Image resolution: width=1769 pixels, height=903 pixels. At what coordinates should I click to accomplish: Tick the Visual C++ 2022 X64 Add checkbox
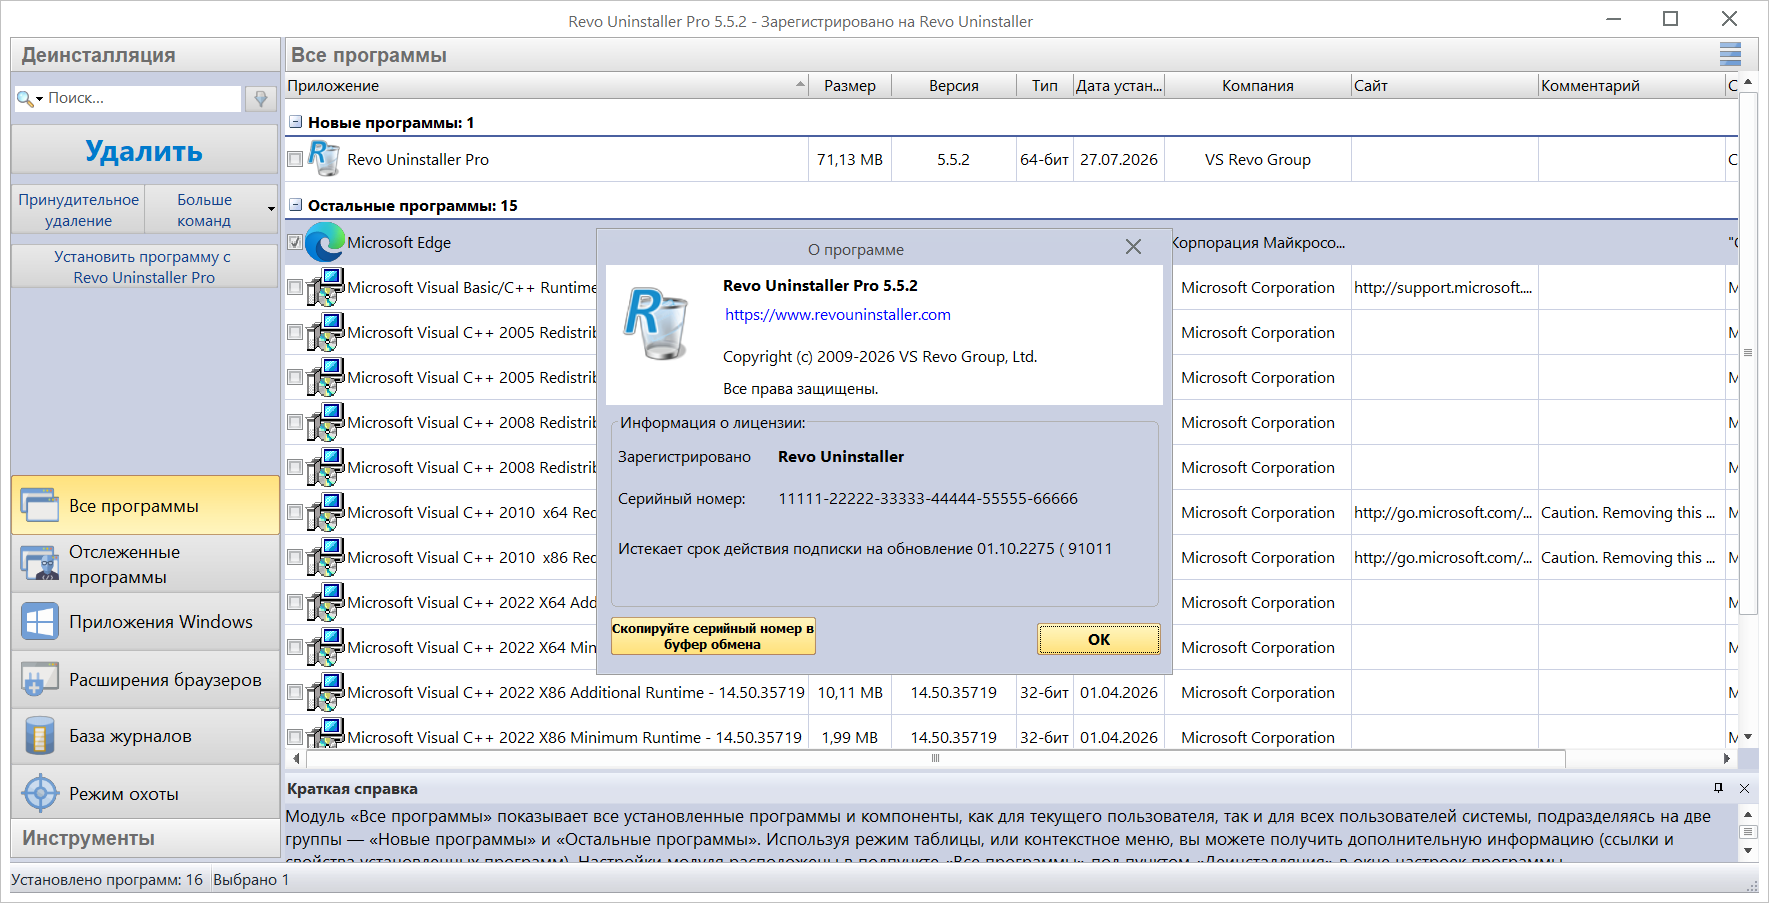[x=295, y=602]
